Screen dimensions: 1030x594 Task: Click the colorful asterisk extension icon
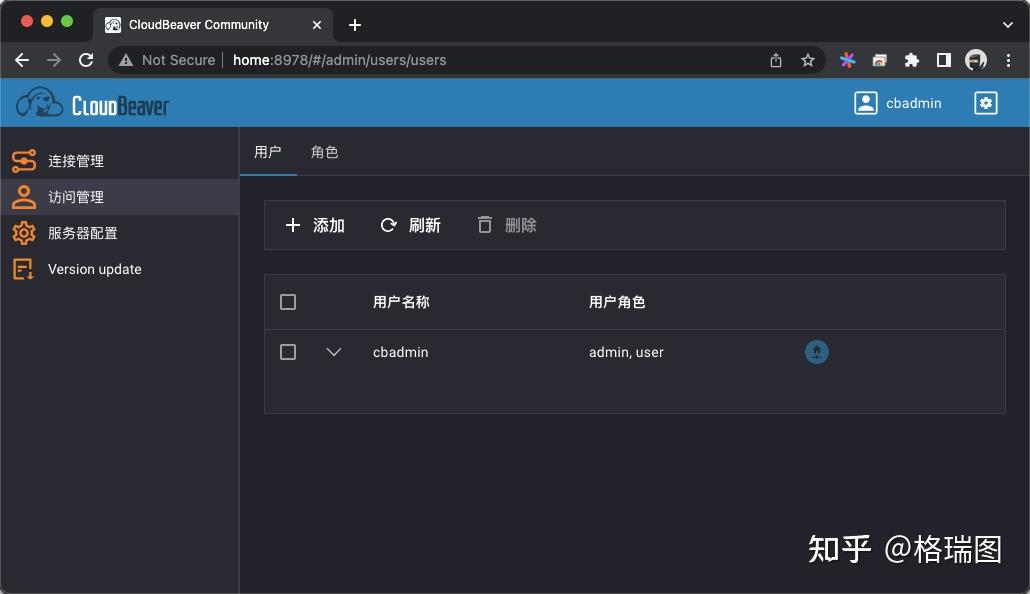847,60
